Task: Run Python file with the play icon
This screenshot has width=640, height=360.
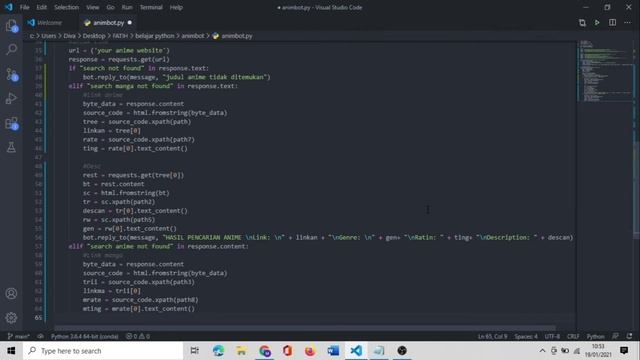Action: (597, 23)
